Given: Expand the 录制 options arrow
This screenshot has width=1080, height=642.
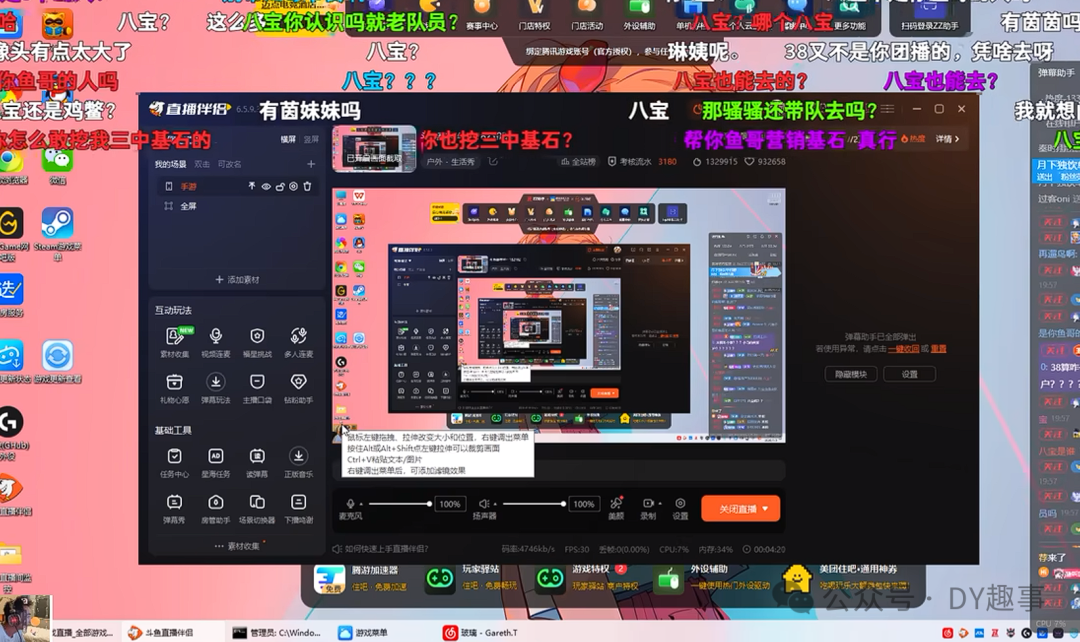Looking at the screenshot, I should [x=660, y=504].
